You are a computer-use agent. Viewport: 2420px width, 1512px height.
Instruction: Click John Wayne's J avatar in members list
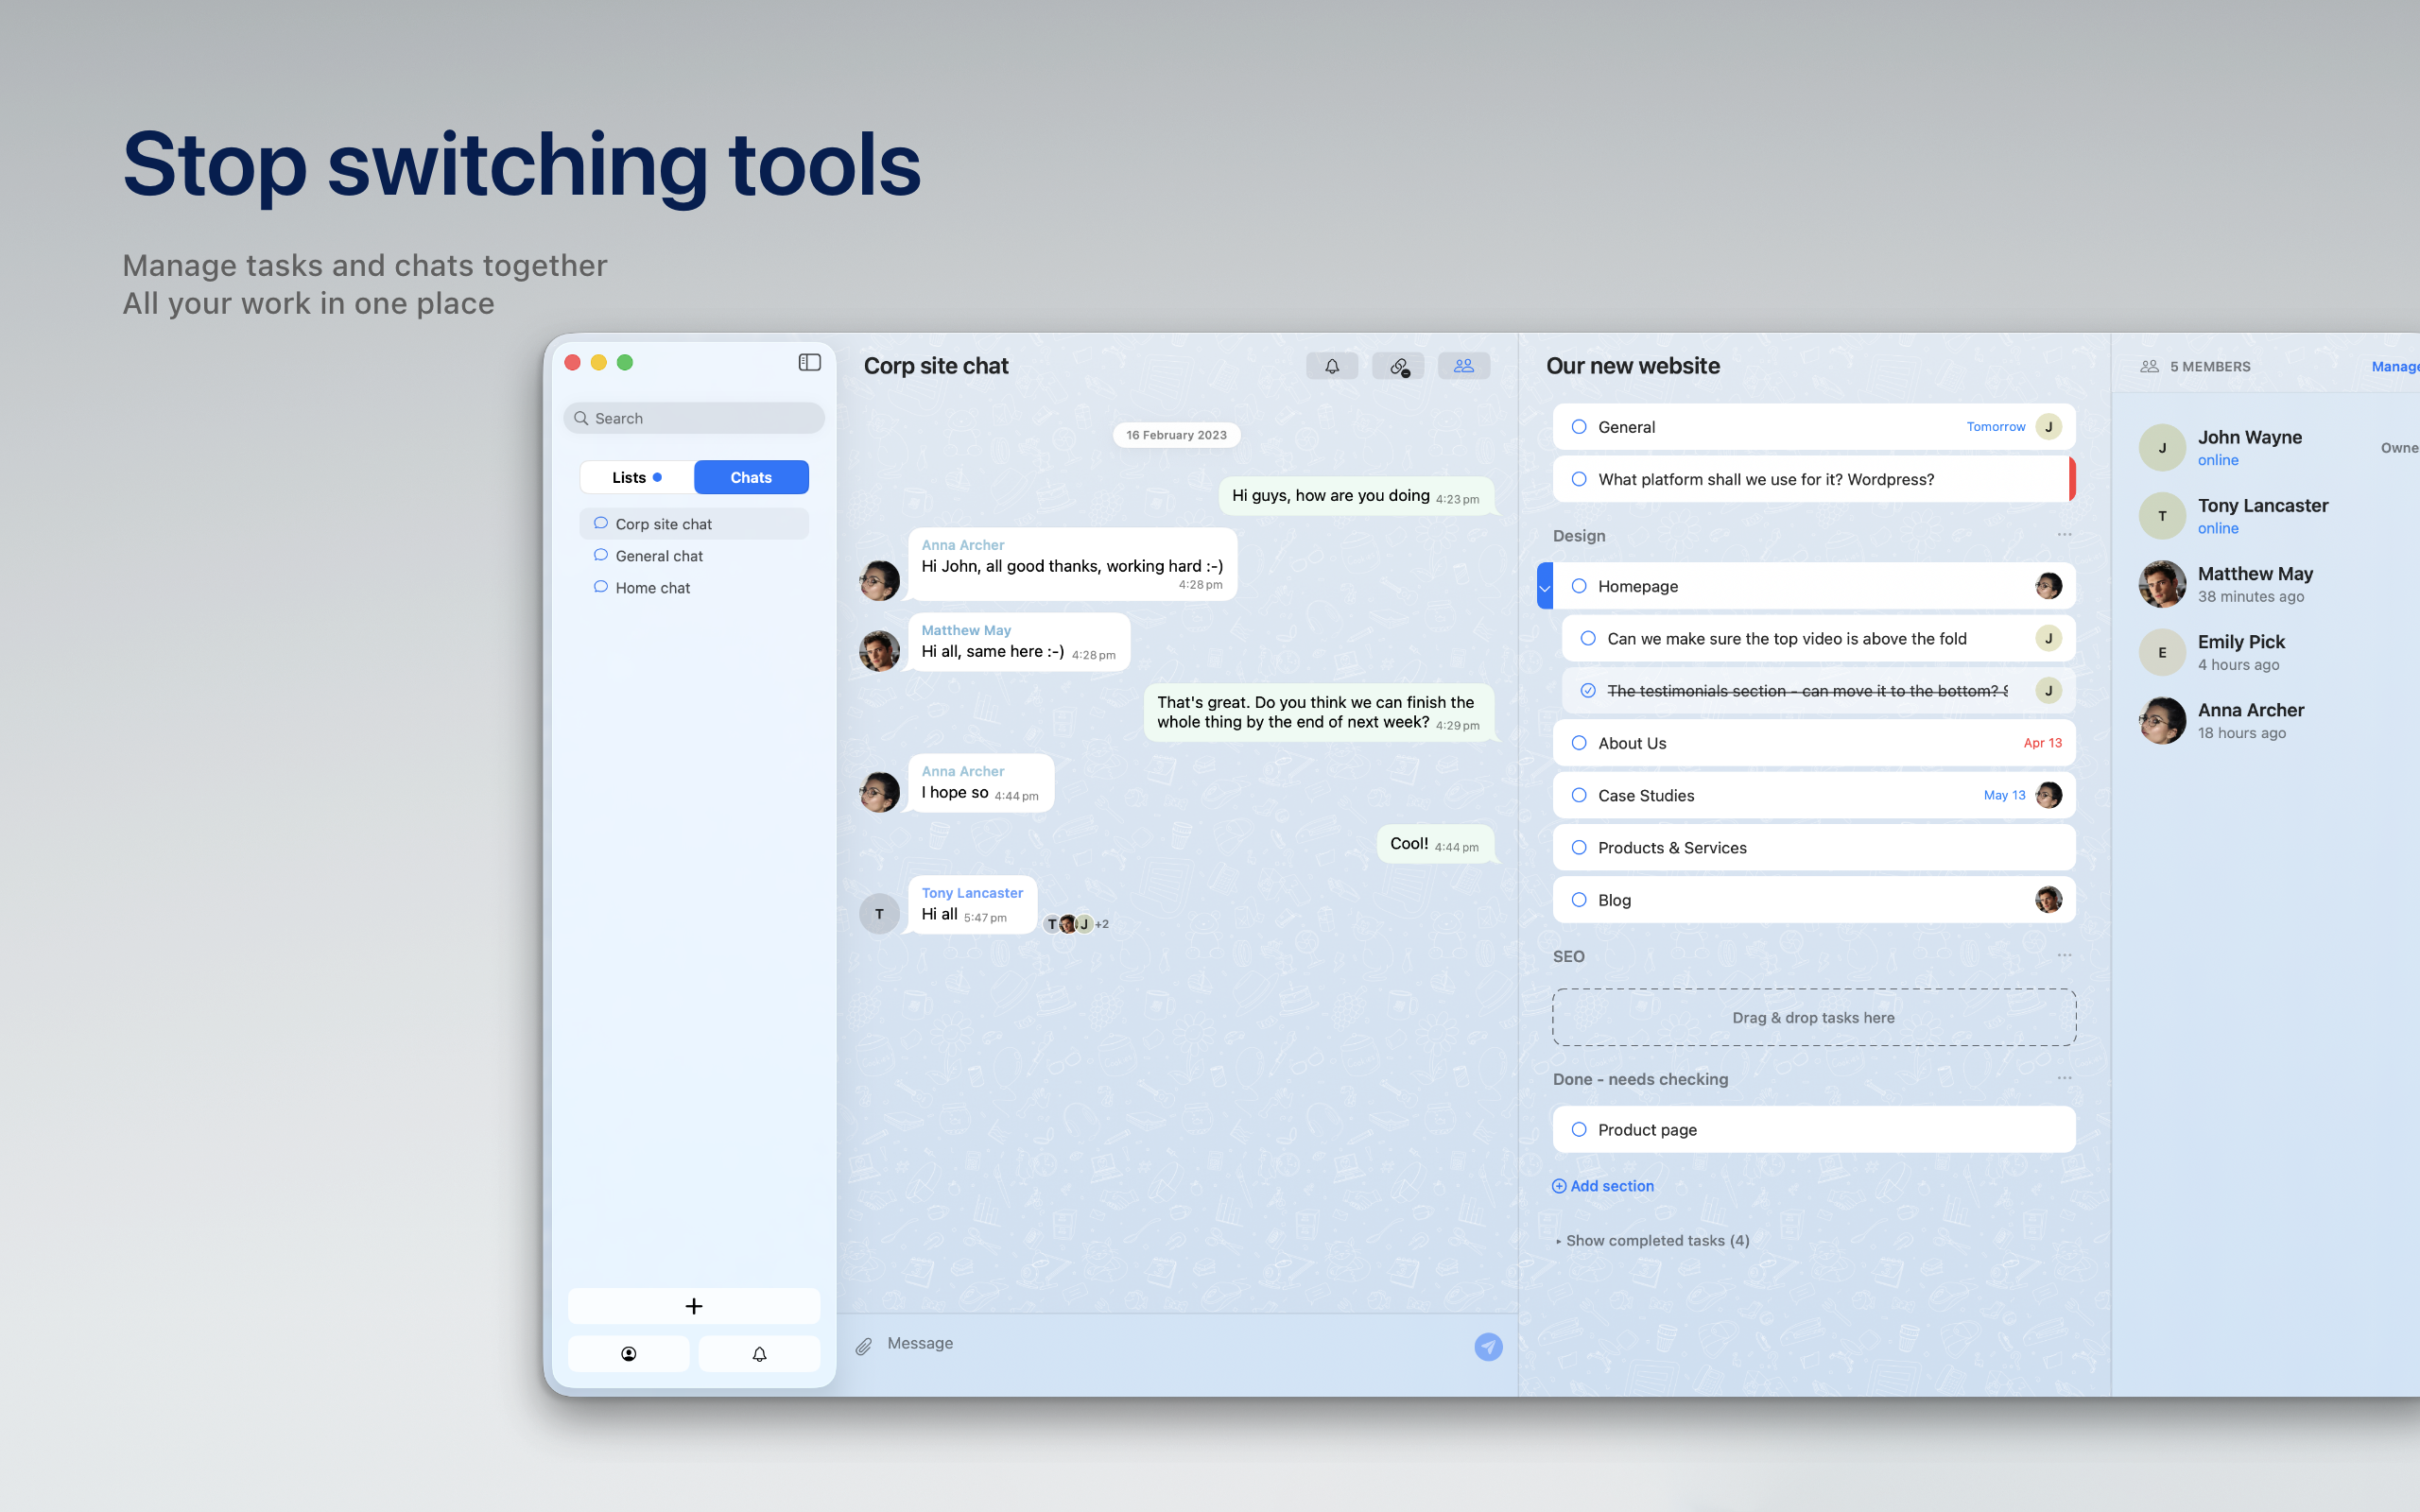[x=2162, y=447]
